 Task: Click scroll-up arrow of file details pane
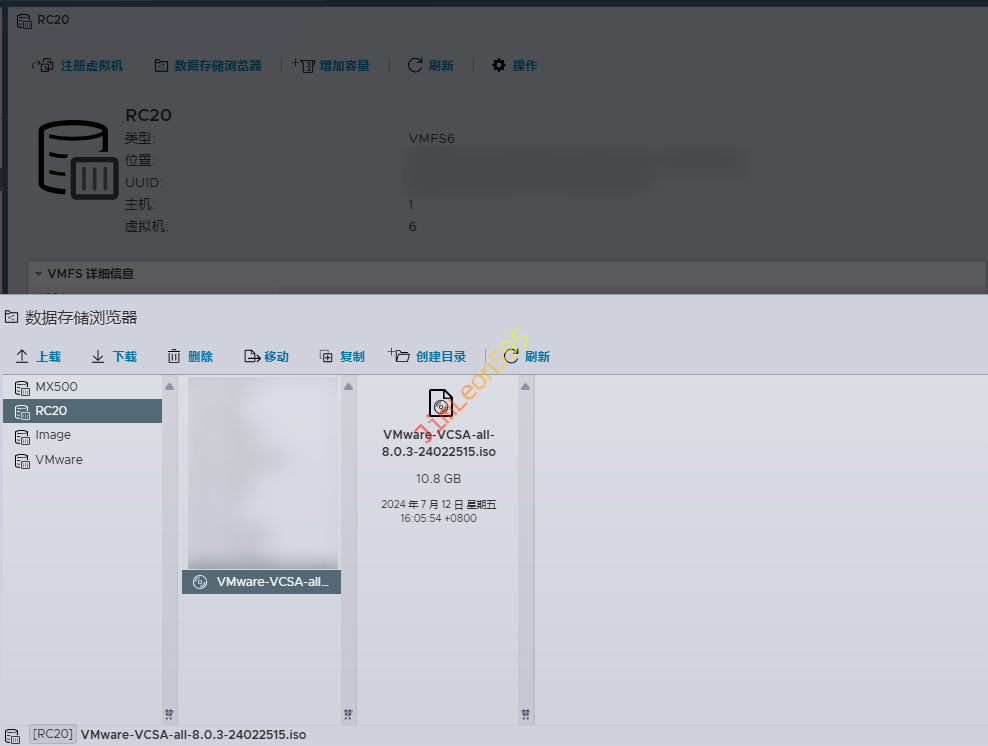[x=525, y=387]
